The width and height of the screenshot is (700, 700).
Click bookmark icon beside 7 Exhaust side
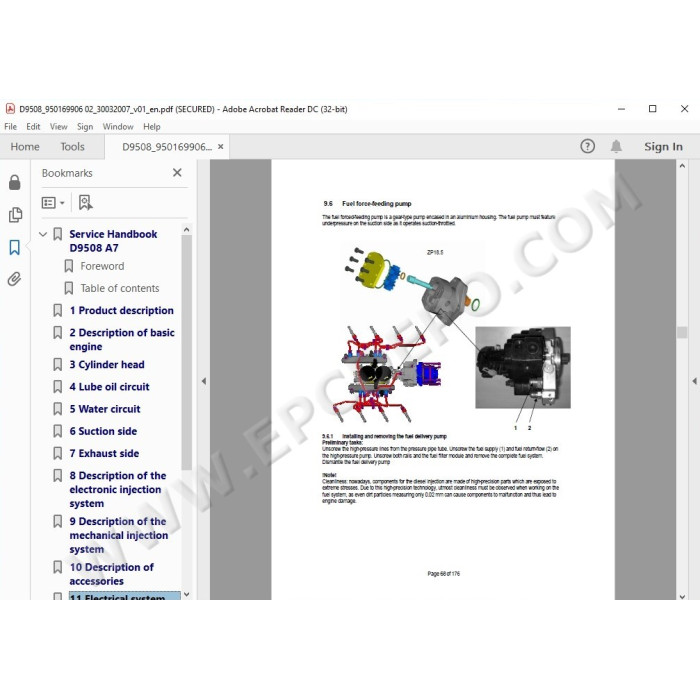(58, 454)
